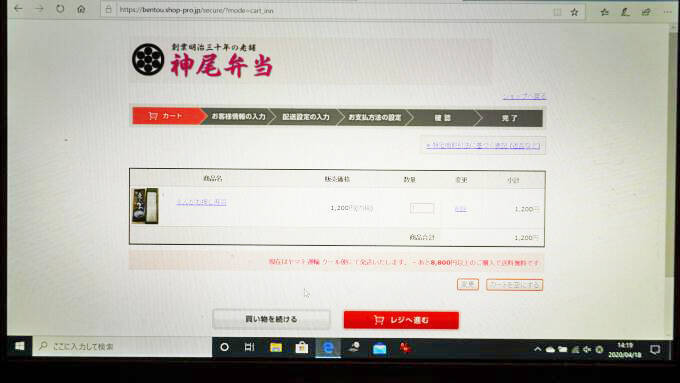Click the share page icon

(x=646, y=12)
